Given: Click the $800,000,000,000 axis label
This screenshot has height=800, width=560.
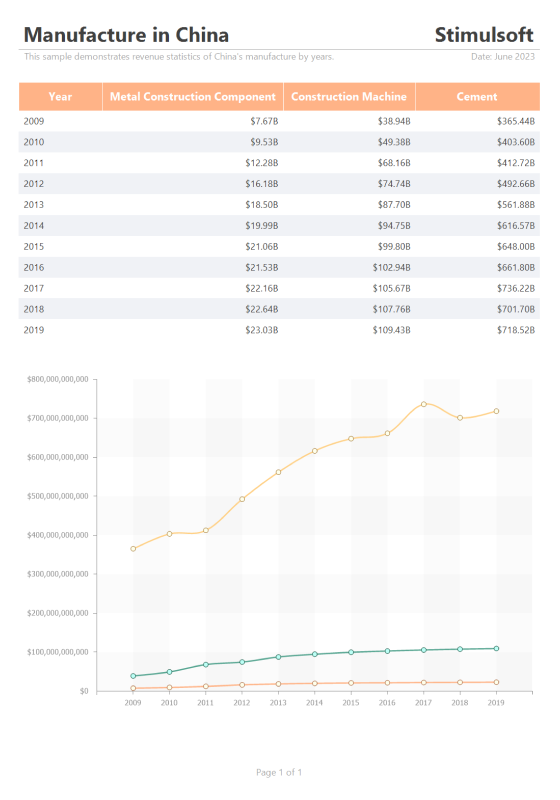Looking at the screenshot, I should point(58,379).
